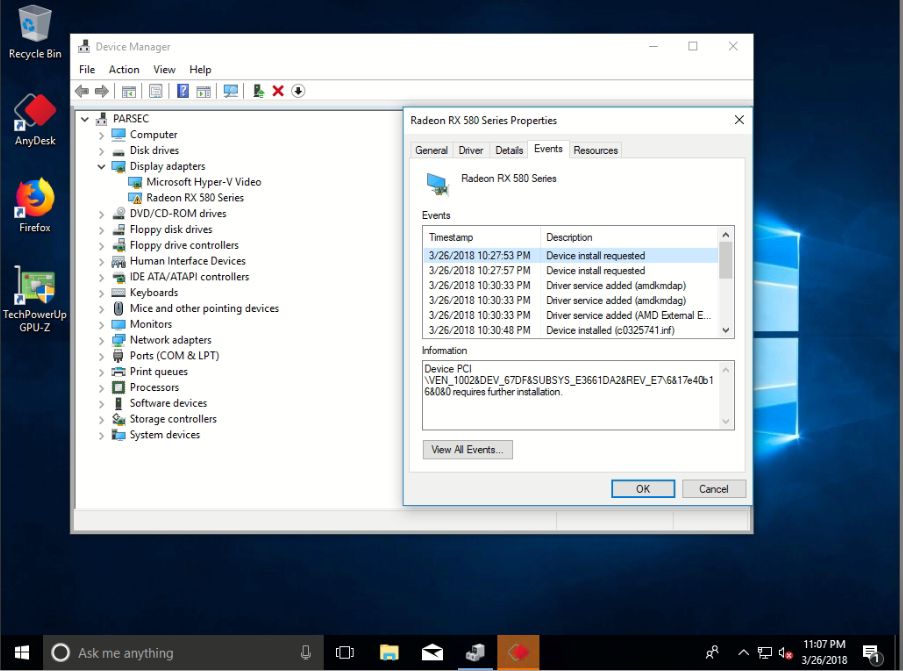This screenshot has height=671, width=903.
Task: Open the Help menu
Action: [200, 69]
